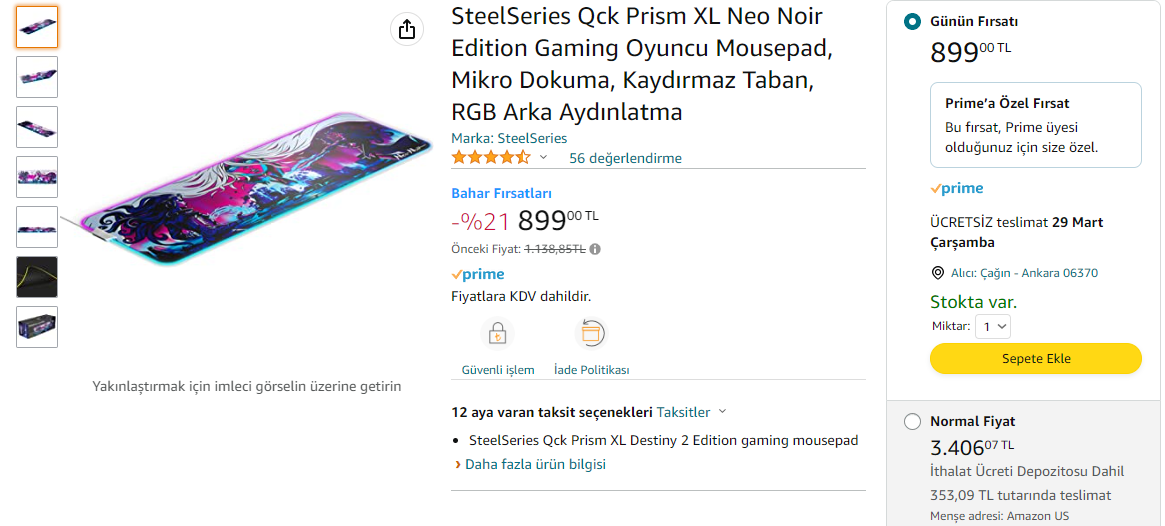Click the info icon beside Önceki Fiyat

[595, 249]
